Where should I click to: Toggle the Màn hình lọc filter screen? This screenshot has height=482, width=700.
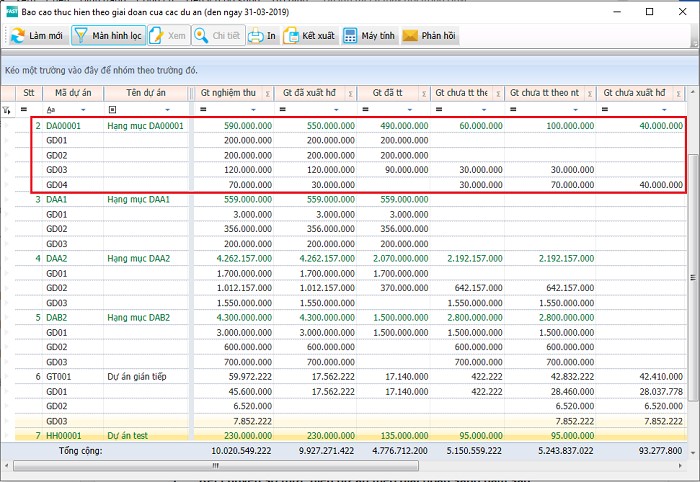[x=107, y=36]
